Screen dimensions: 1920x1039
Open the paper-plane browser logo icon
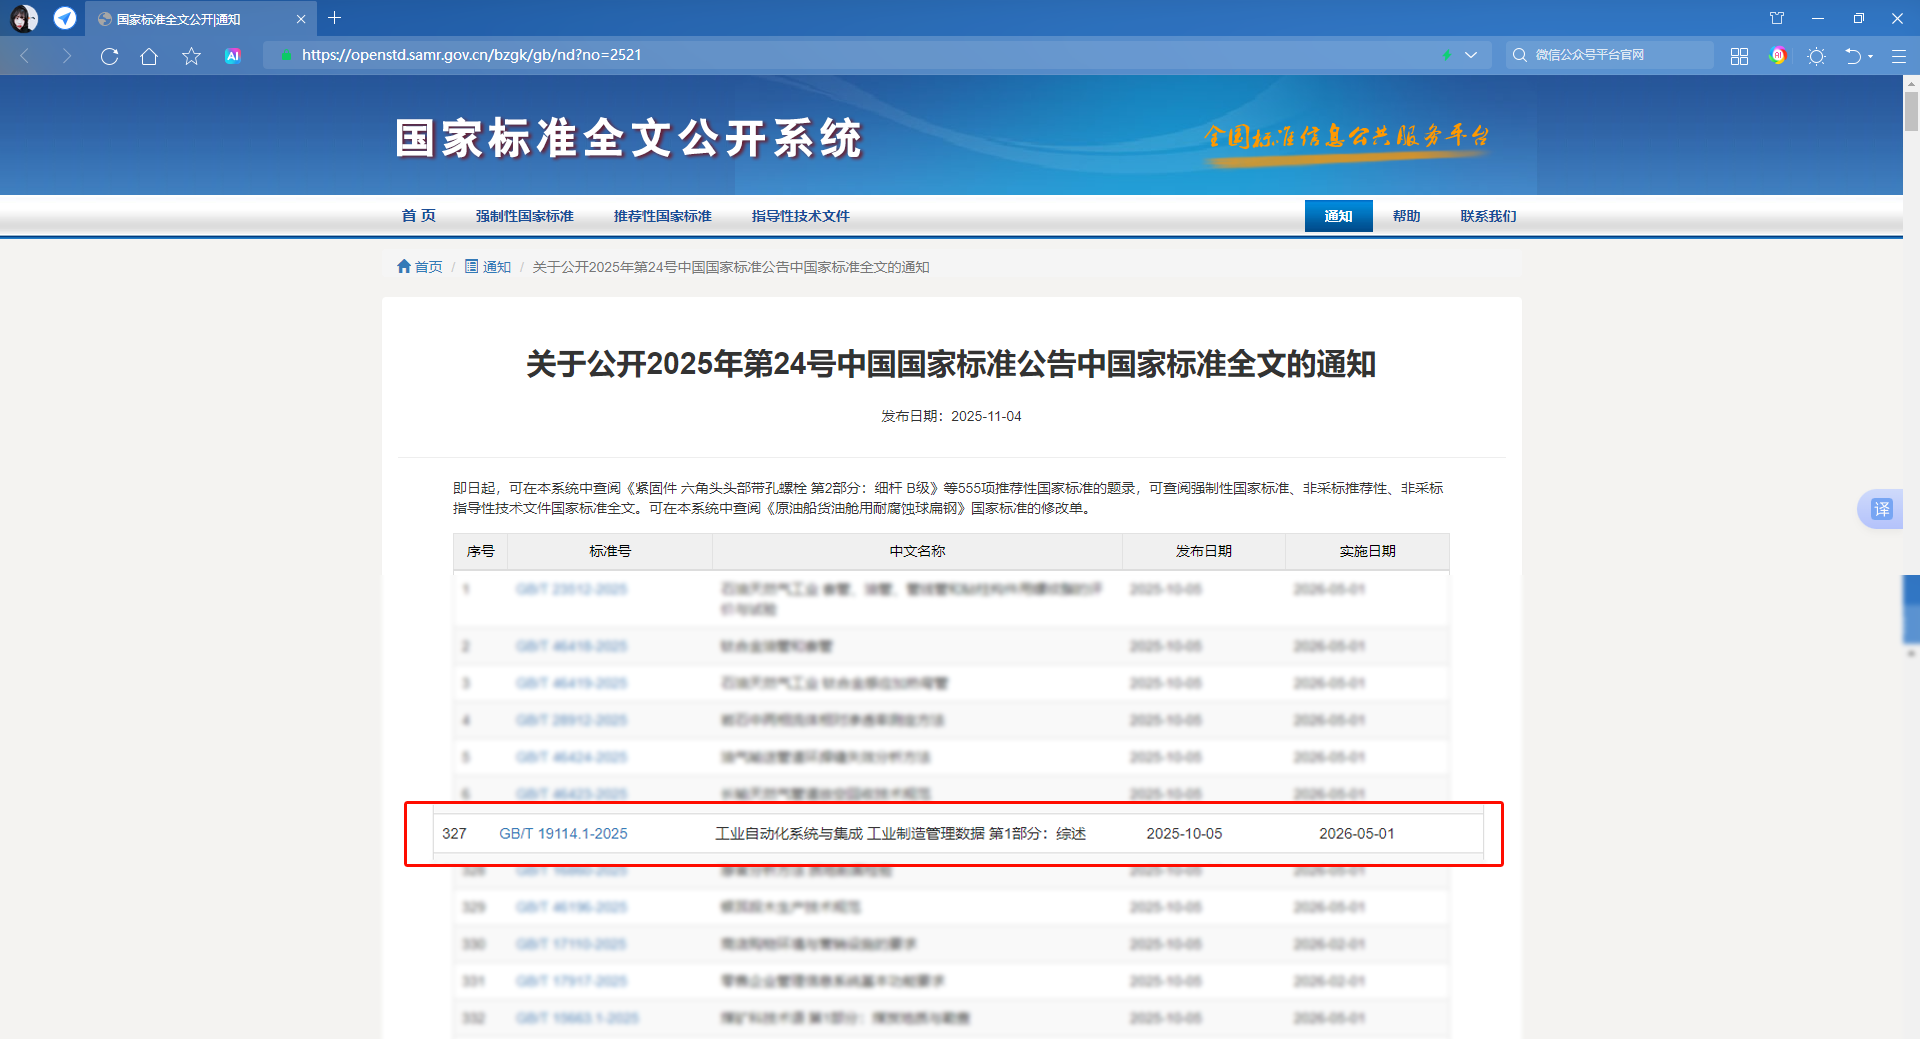pyautogui.click(x=65, y=18)
